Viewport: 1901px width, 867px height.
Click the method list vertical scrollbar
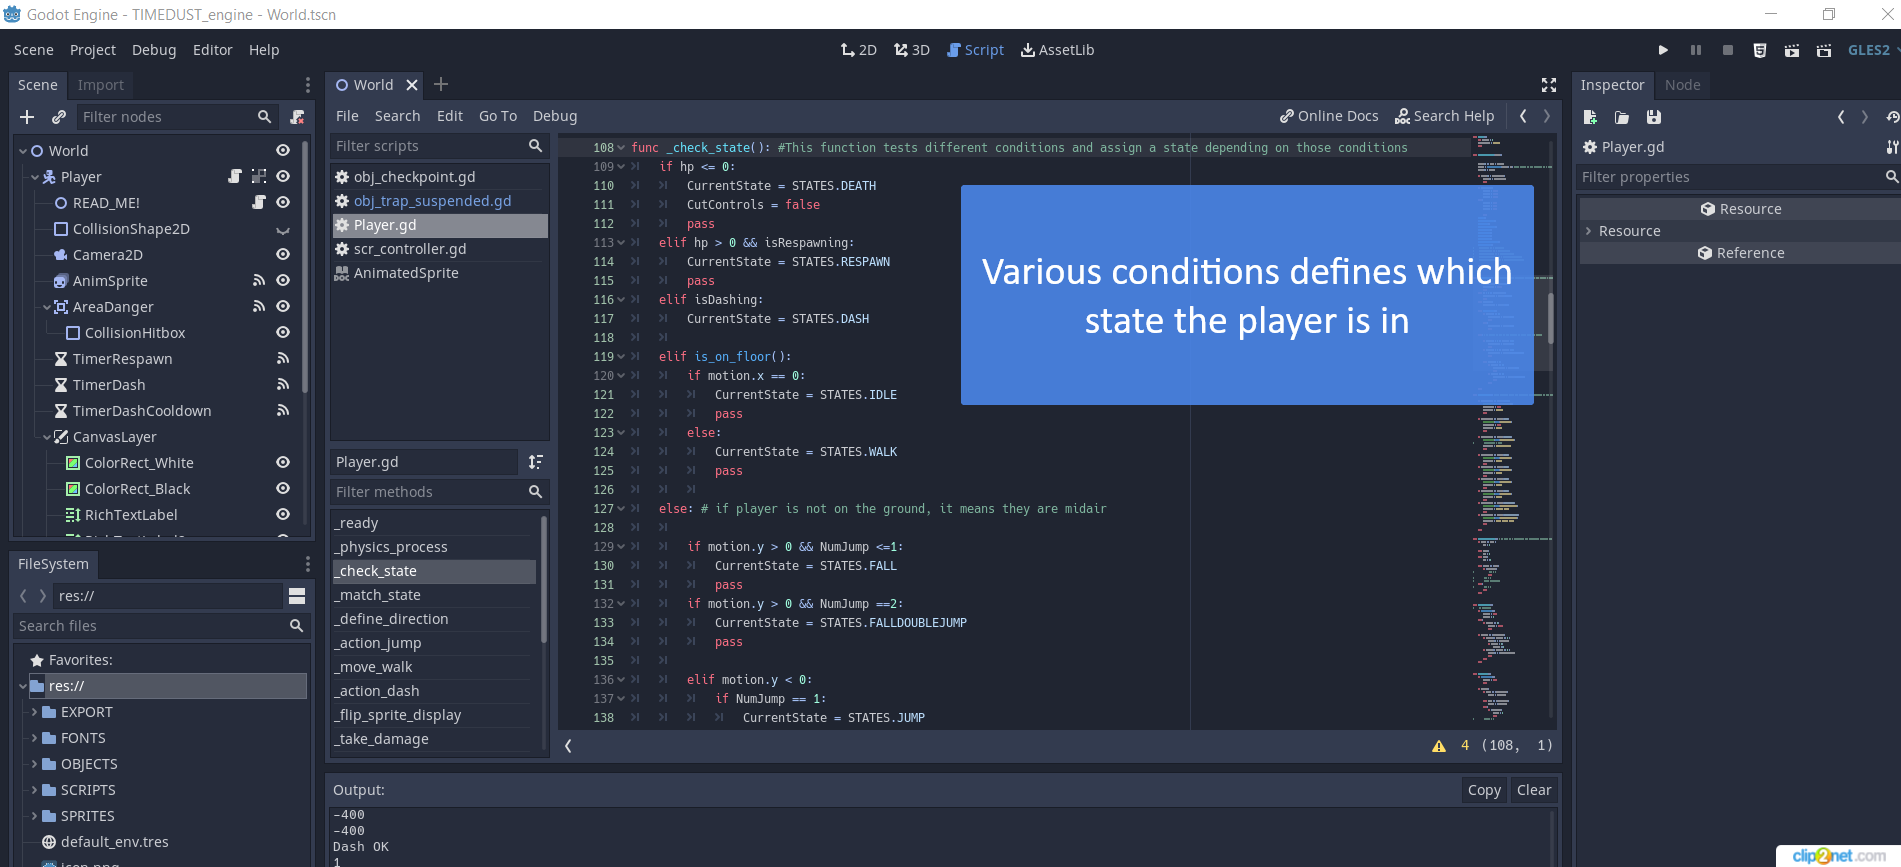tap(544, 580)
